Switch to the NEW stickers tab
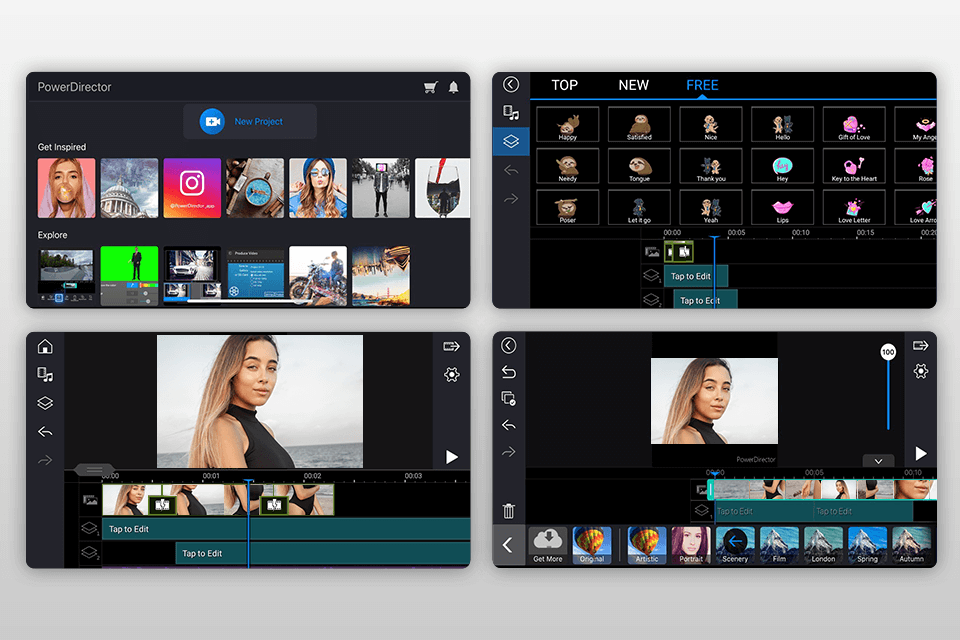 tap(634, 85)
